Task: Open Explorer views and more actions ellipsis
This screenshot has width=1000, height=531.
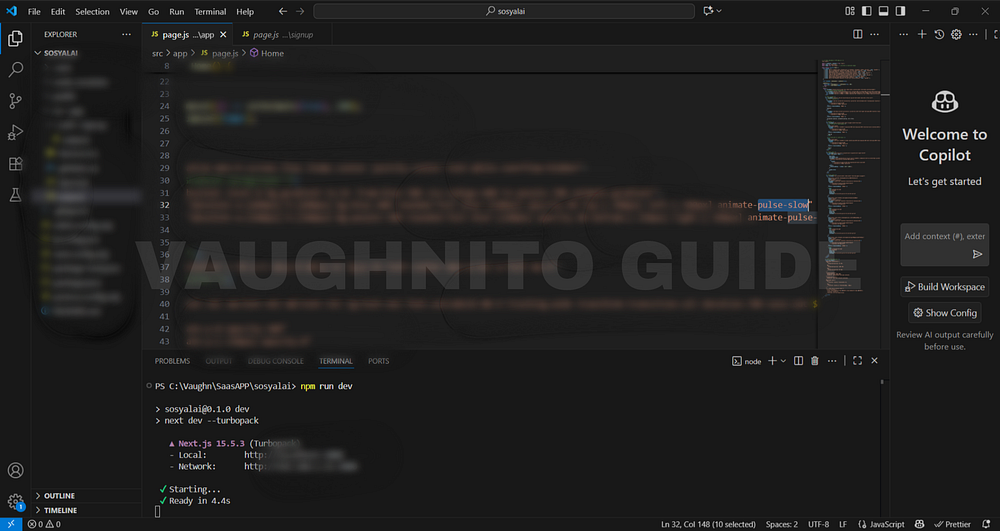Action: 126,34
